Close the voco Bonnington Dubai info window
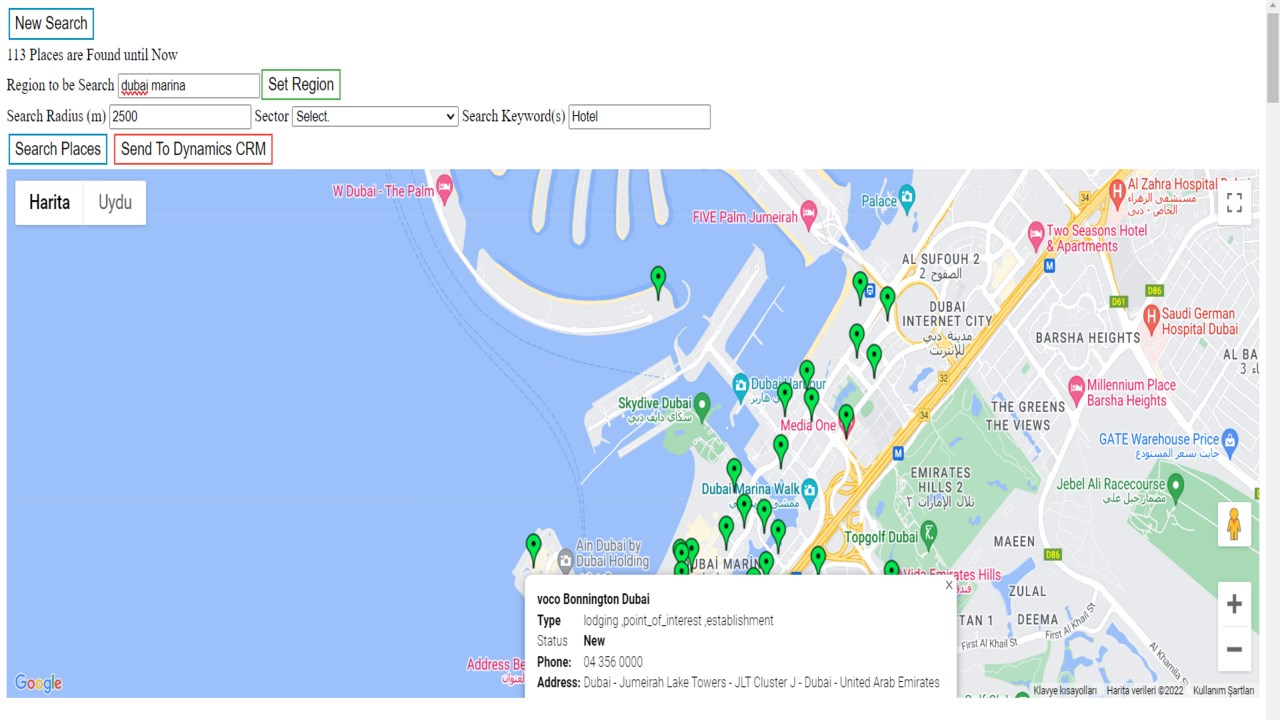 [x=949, y=585]
